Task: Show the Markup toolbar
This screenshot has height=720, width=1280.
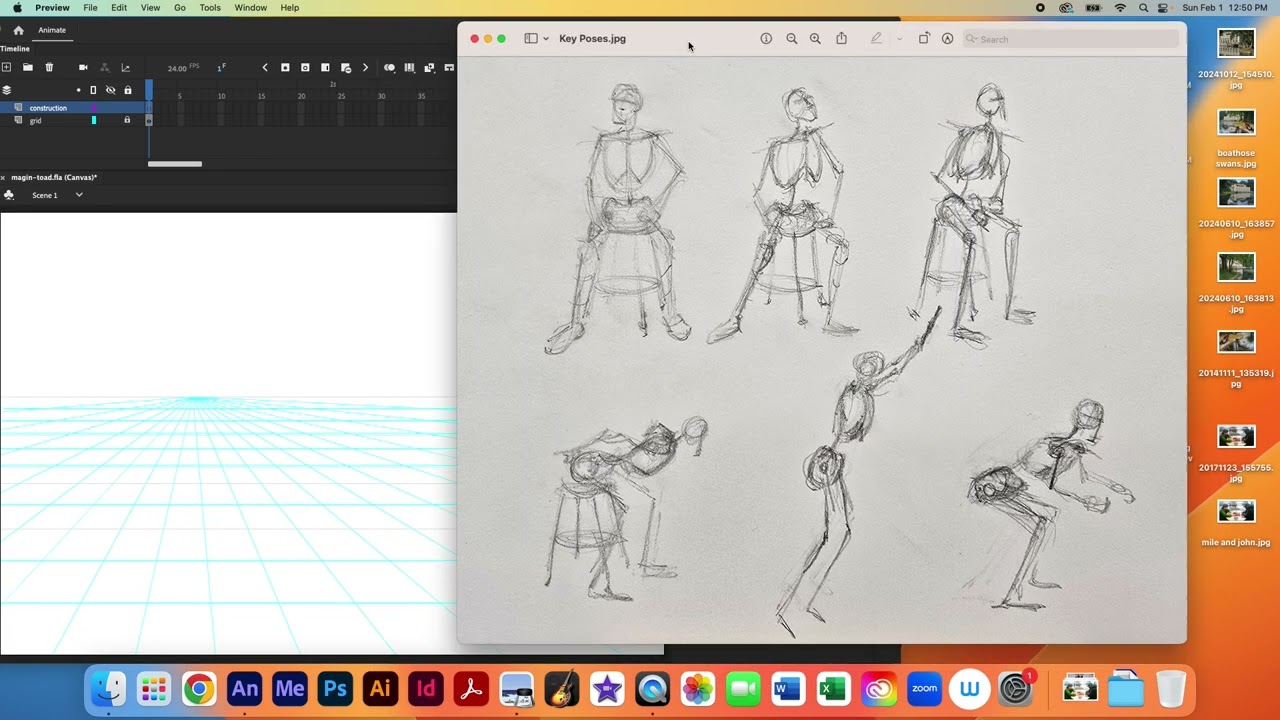Action: coord(947,39)
